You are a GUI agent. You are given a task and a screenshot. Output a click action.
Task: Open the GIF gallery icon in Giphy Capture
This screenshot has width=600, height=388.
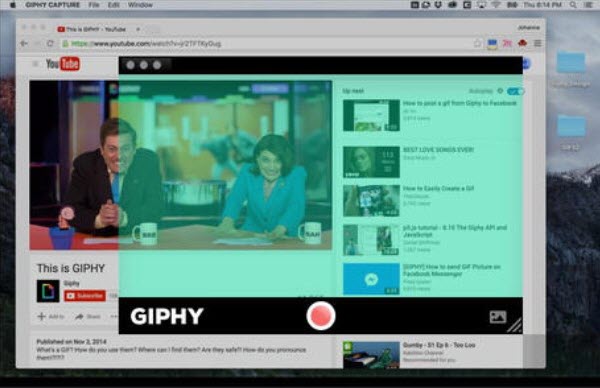pos(497,317)
